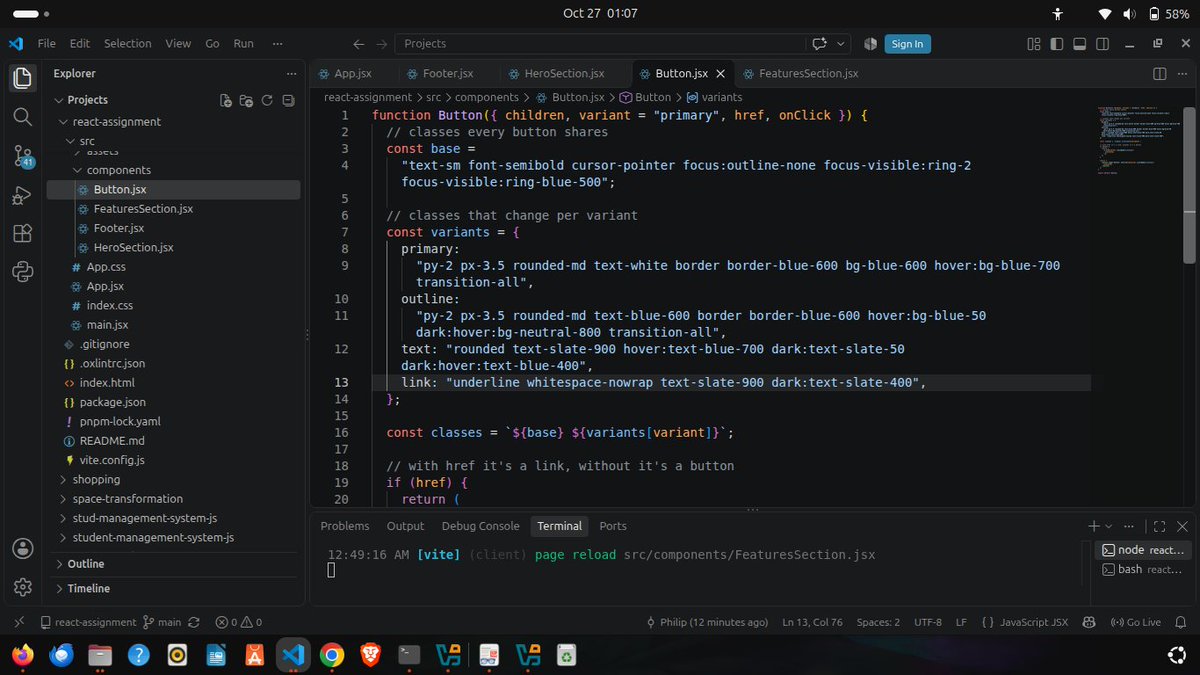This screenshot has width=1200, height=675.
Task: Open the Python icon in activity bar
Action: (22, 271)
